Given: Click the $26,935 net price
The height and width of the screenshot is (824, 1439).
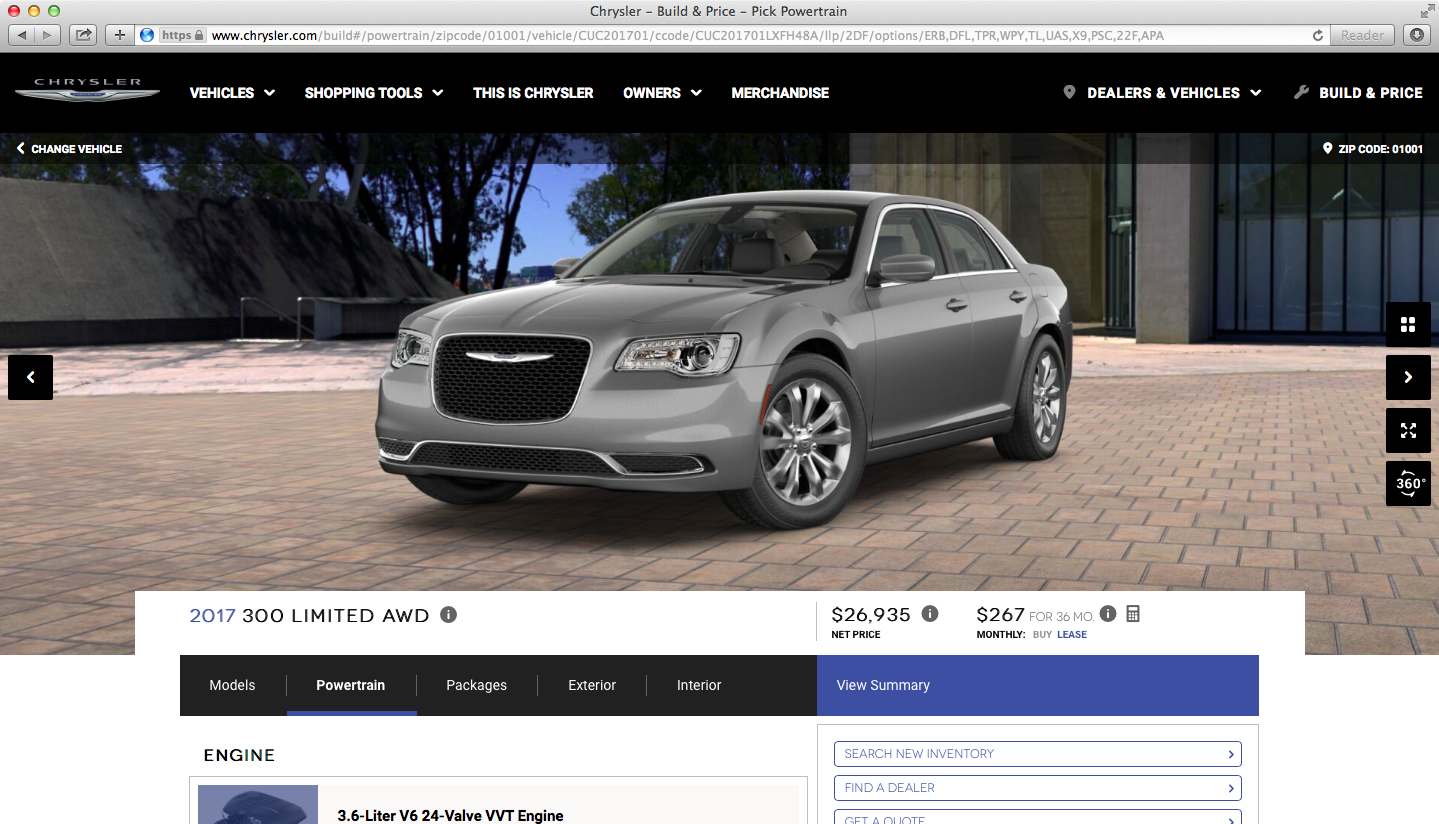Looking at the screenshot, I should [x=871, y=614].
